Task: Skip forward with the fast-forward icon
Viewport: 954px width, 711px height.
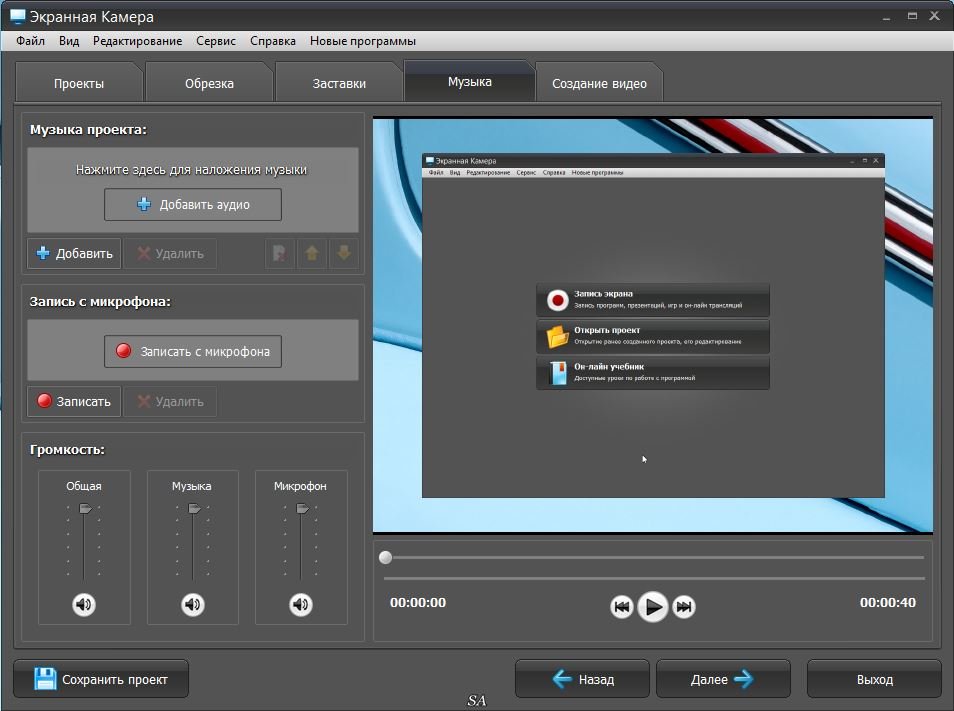Action: [x=684, y=607]
